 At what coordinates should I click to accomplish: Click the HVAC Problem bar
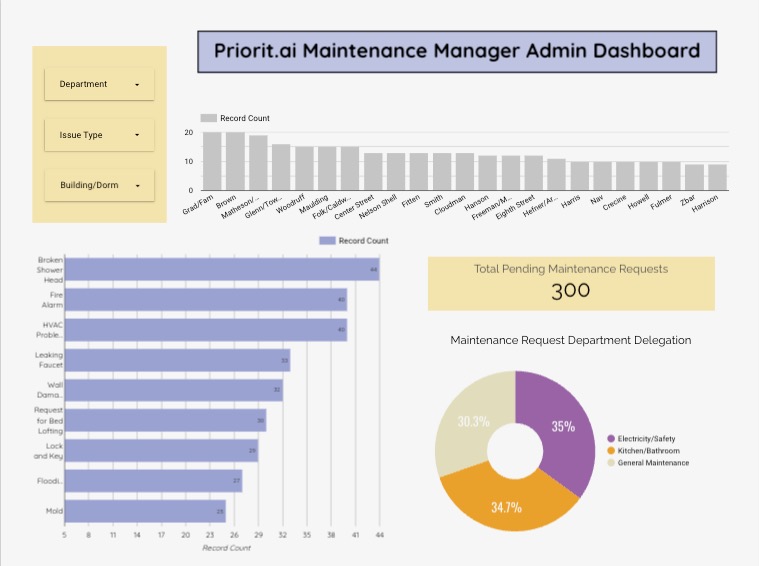[206, 330]
